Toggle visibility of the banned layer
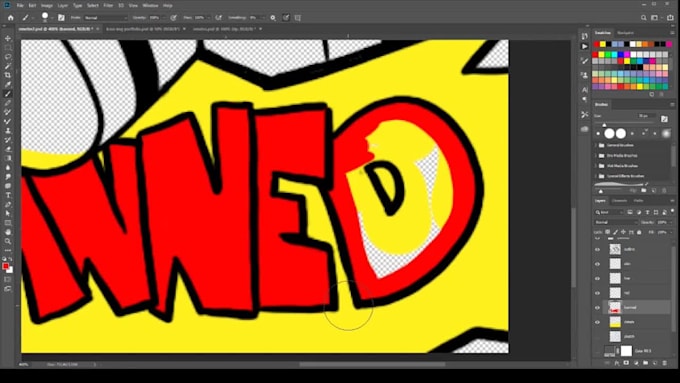The height and width of the screenshot is (383, 680). (x=598, y=308)
